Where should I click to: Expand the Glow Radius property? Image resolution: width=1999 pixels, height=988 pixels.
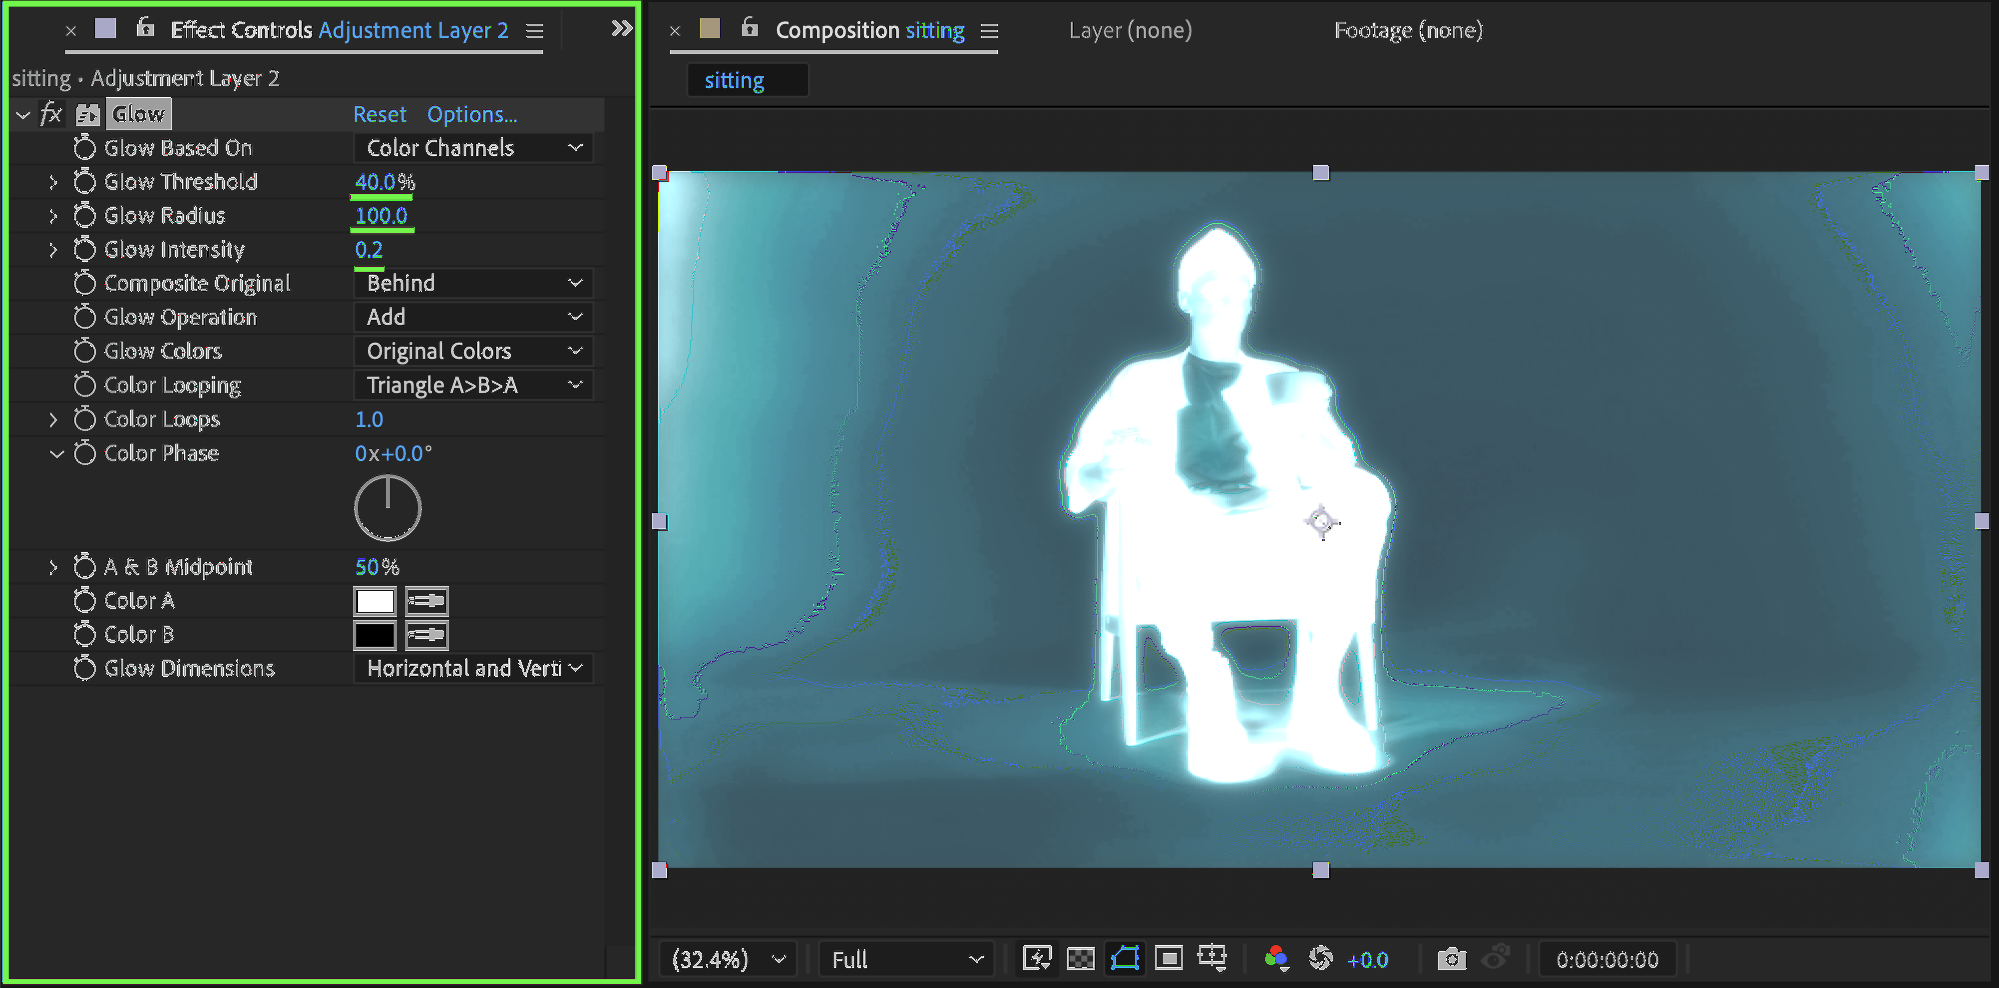coord(53,216)
